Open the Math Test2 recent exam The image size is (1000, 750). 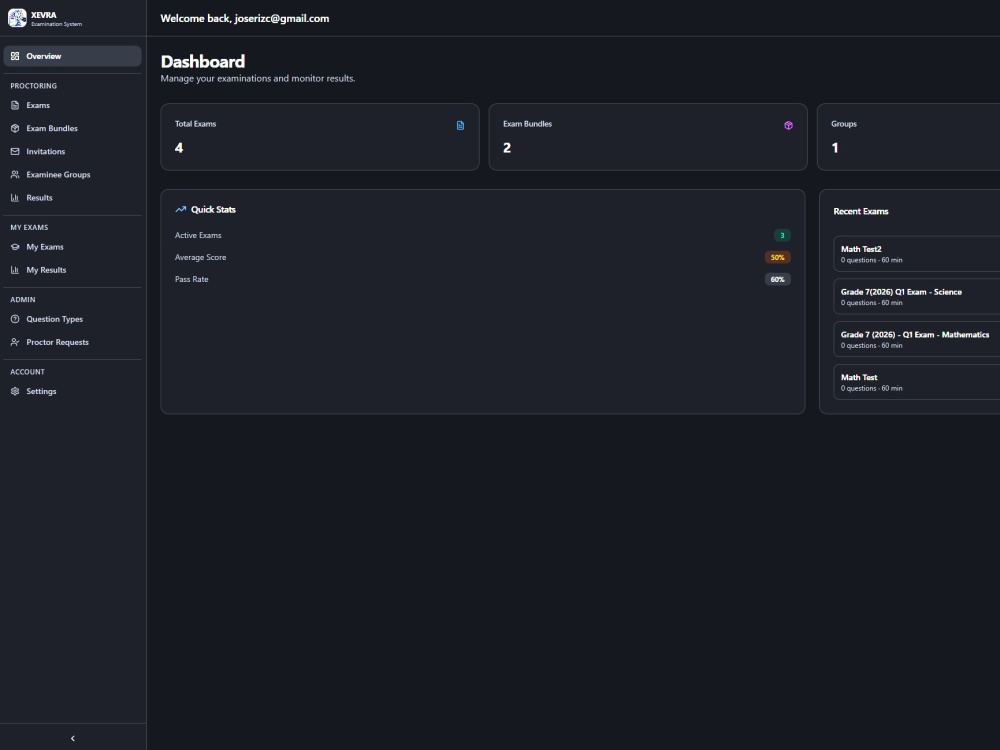point(916,254)
